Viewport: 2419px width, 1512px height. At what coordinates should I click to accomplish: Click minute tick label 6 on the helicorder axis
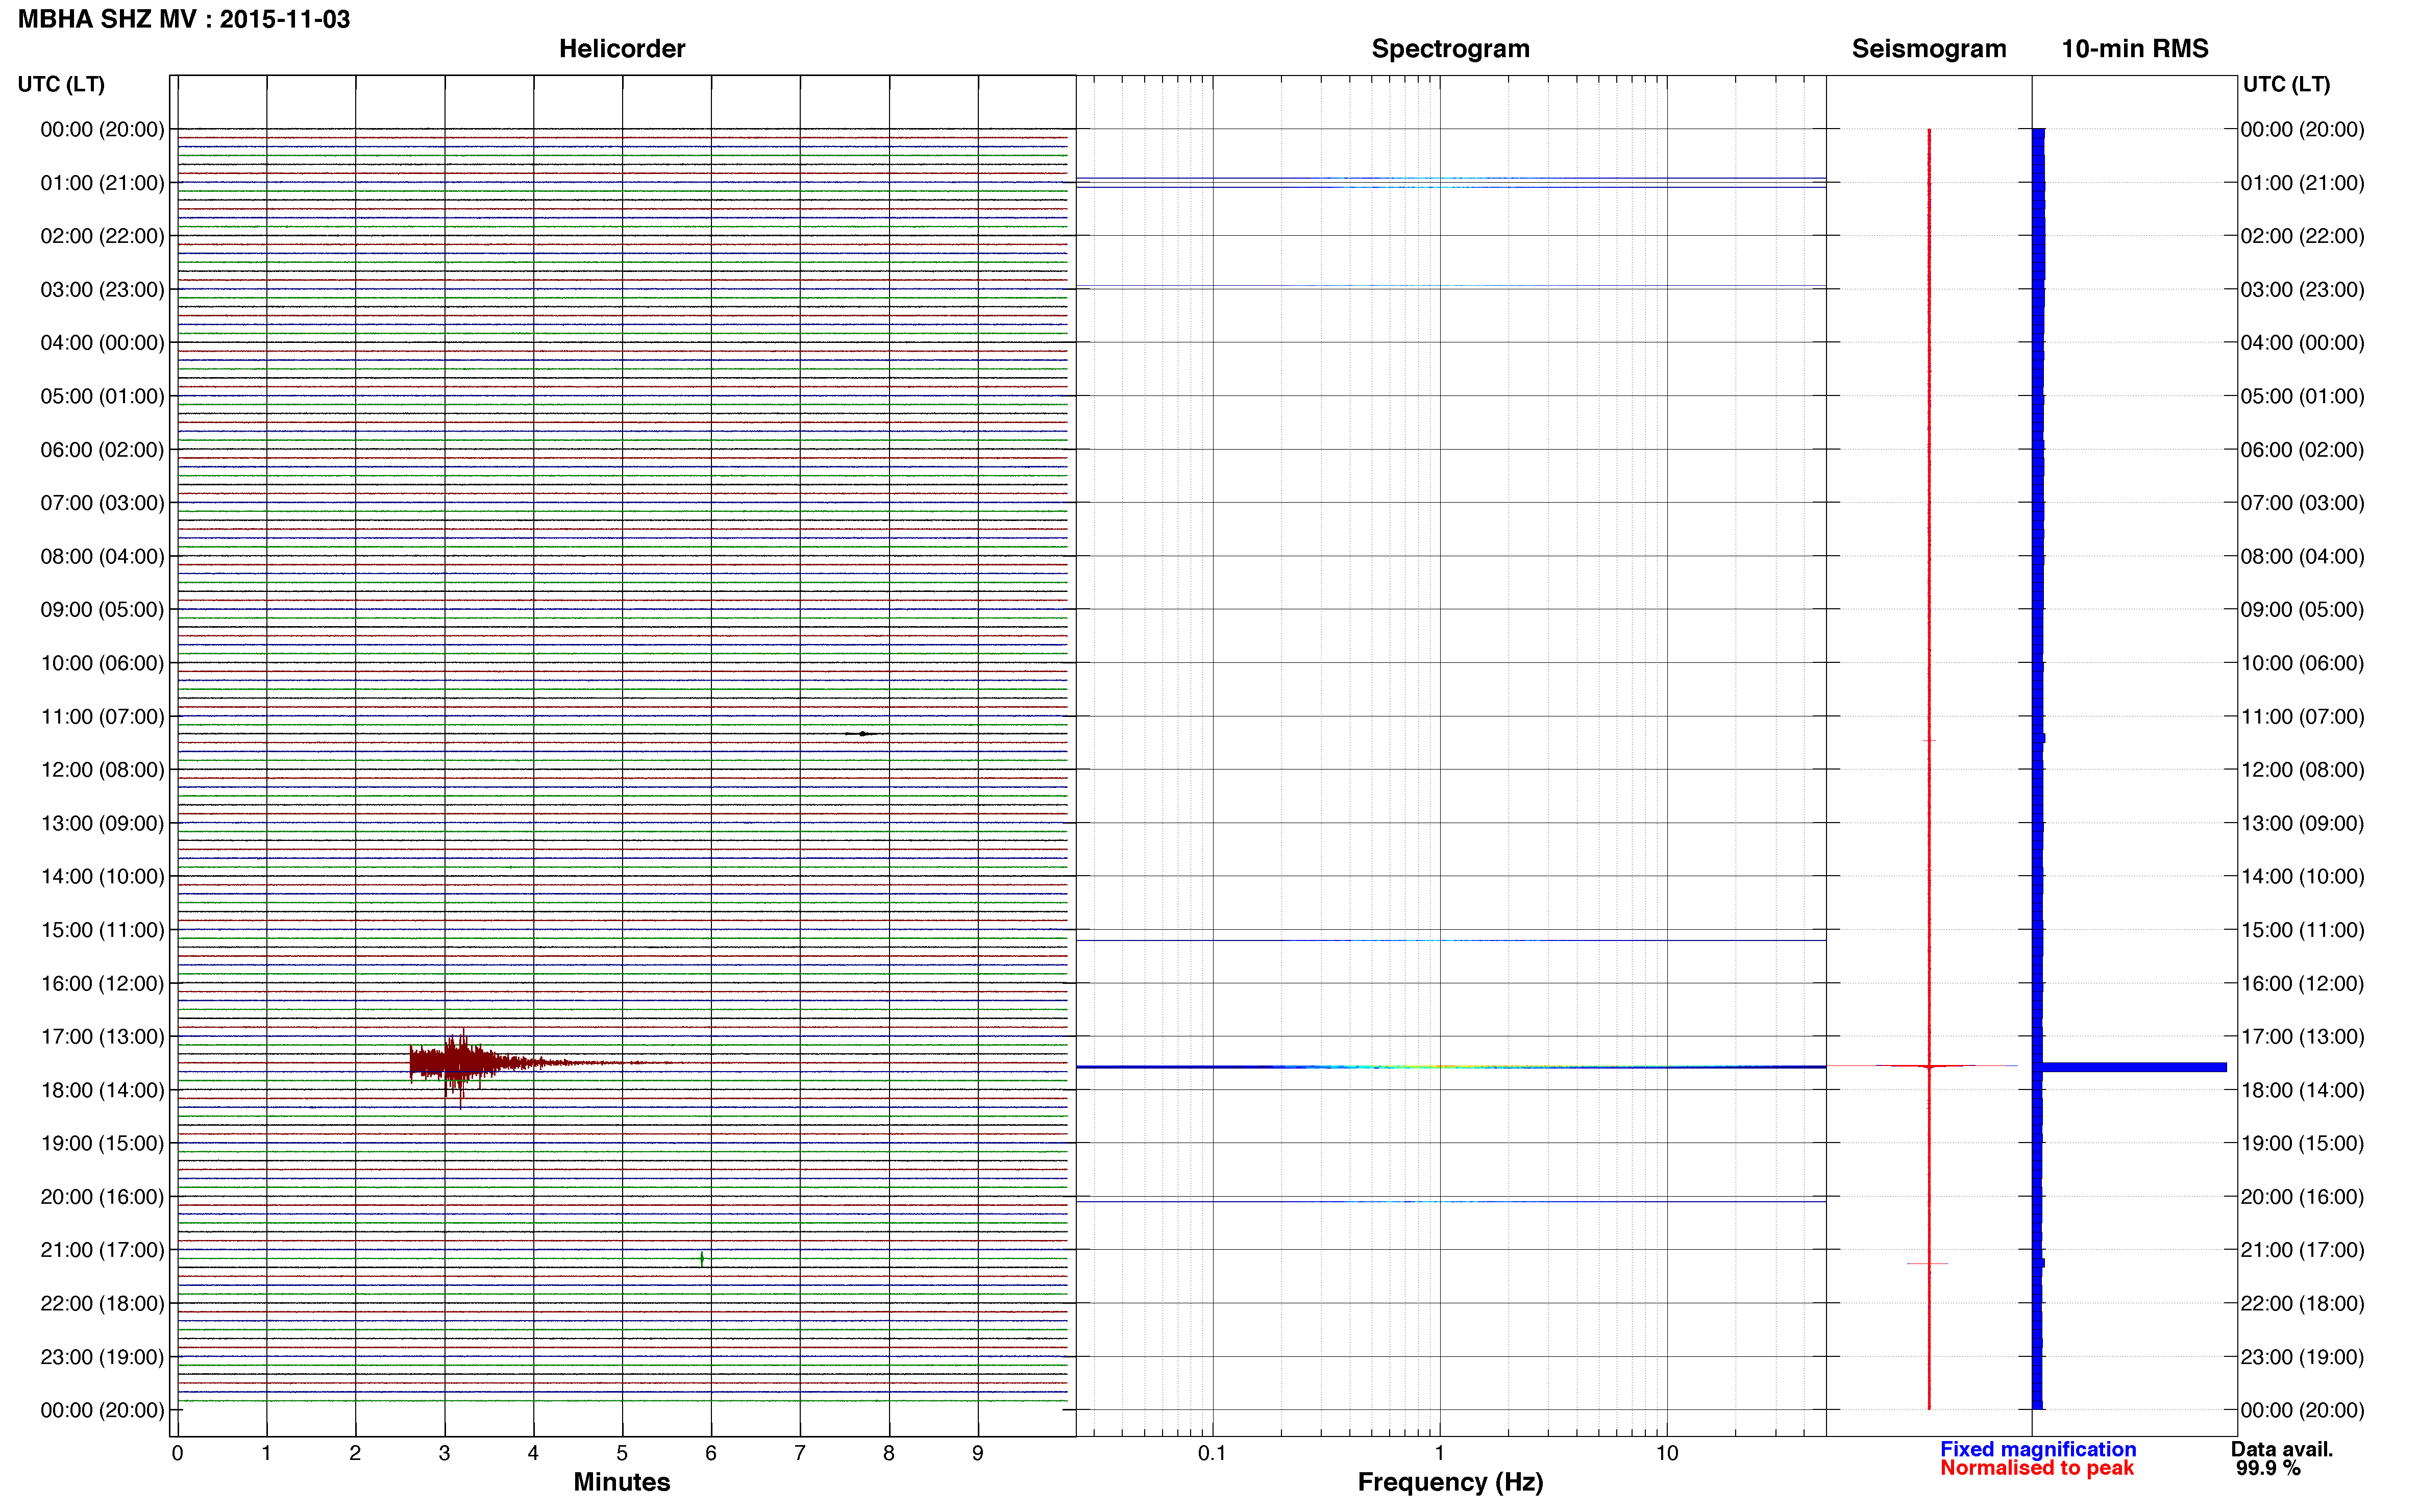click(x=711, y=1453)
